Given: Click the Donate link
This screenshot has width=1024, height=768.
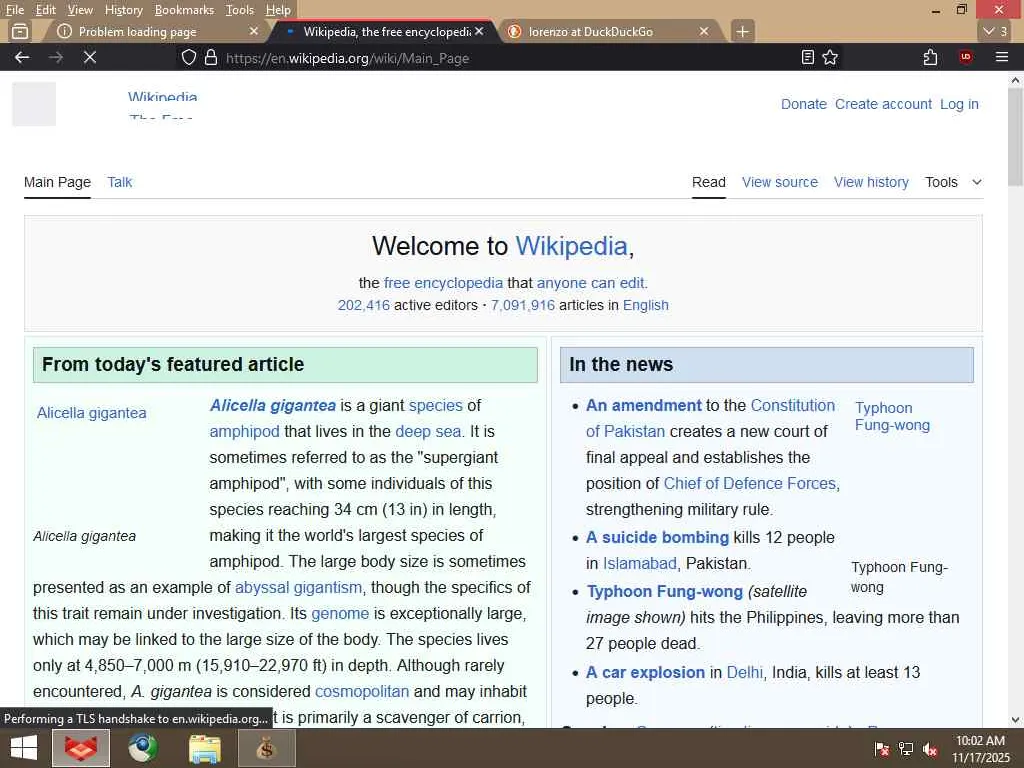Looking at the screenshot, I should tap(804, 104).
